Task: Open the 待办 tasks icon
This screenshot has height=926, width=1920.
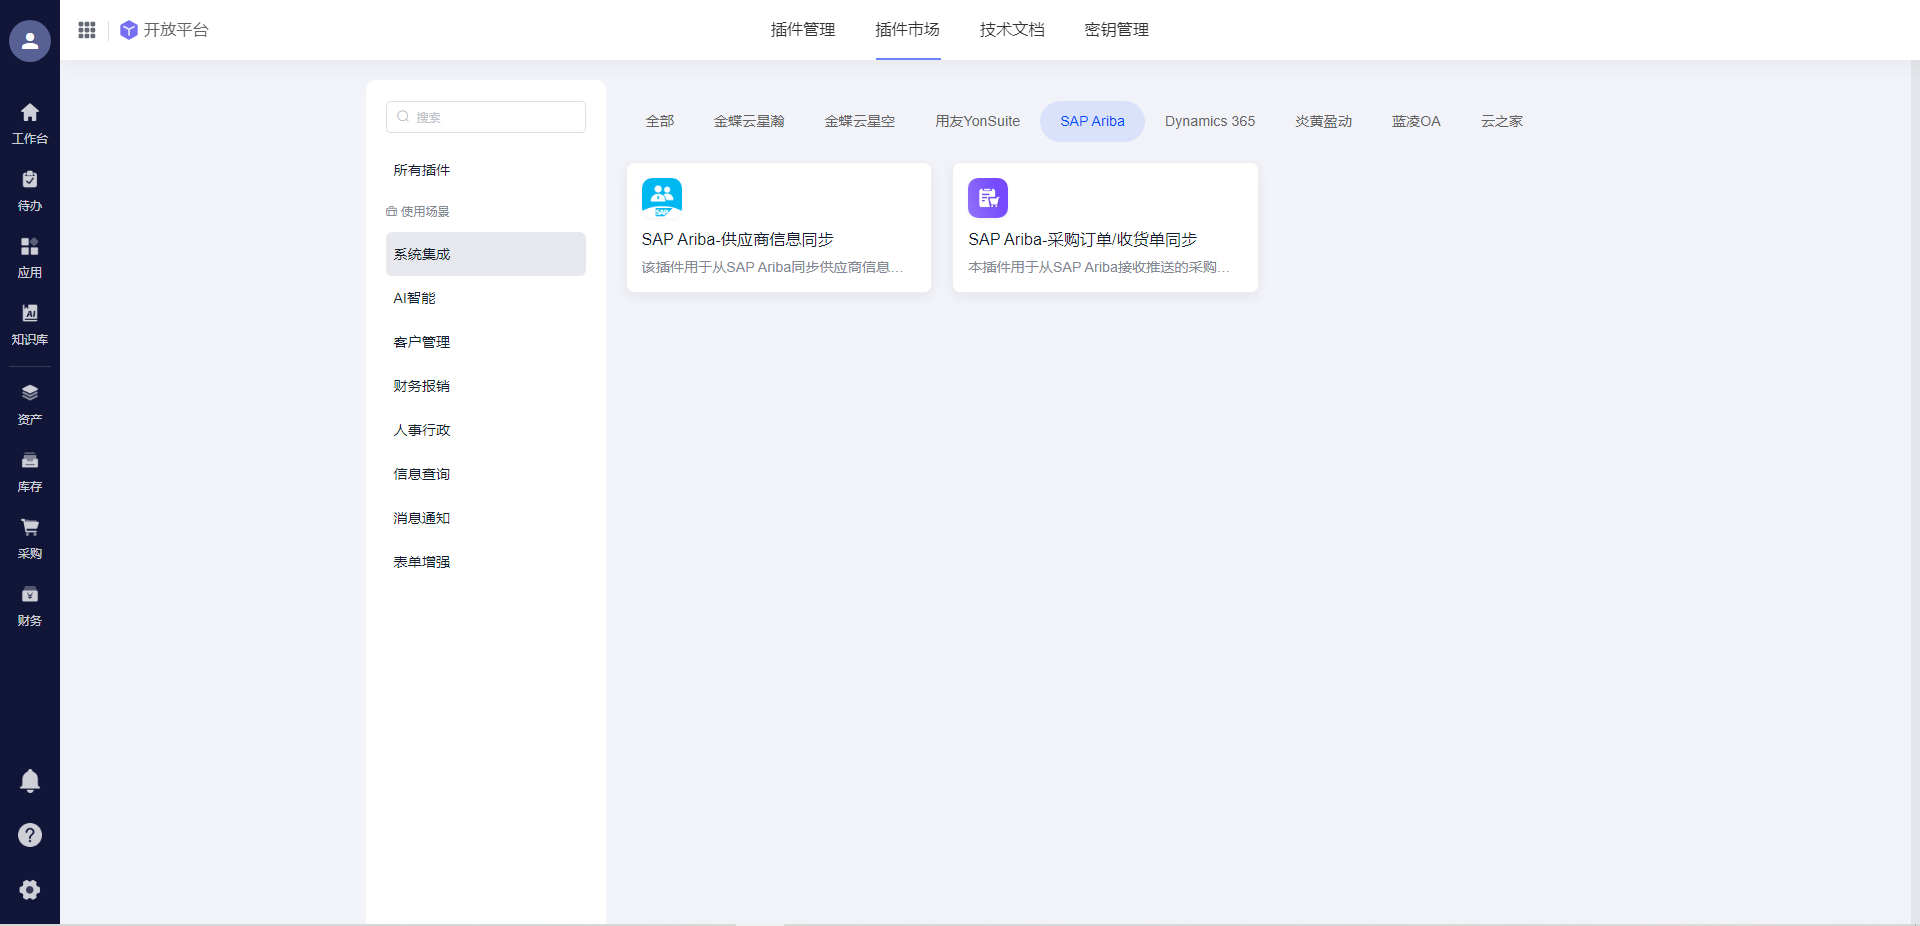Action: tap(30, 189)
